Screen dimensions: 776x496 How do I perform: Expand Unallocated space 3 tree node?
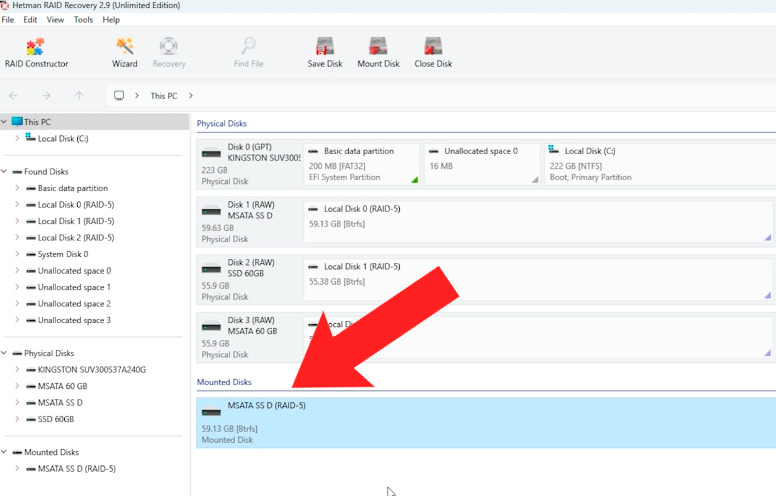pos(17,320)
